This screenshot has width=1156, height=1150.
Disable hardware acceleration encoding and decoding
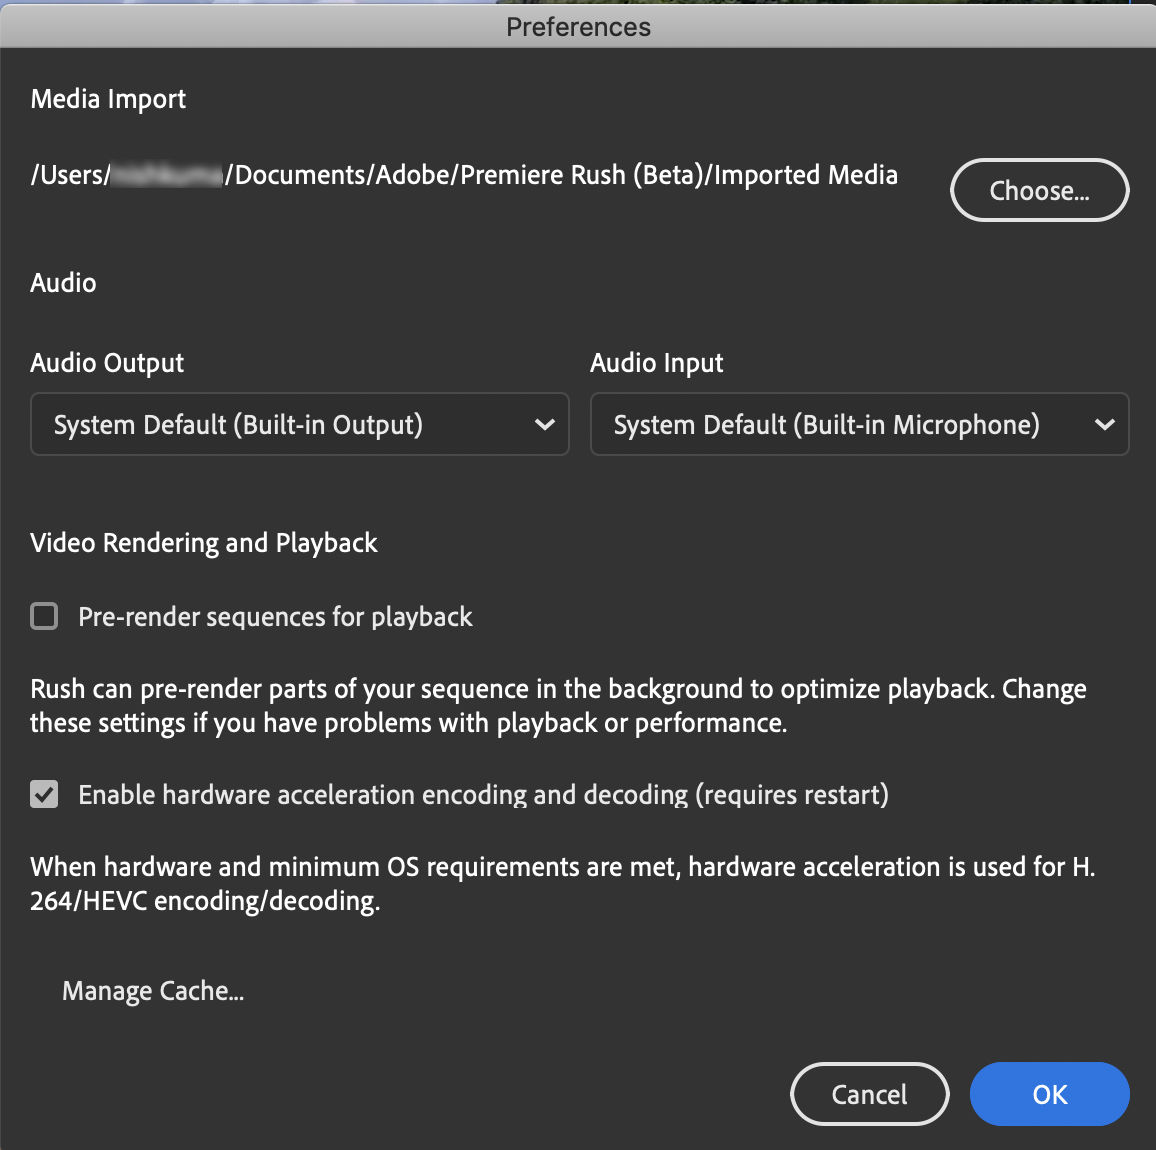(44, 795)
